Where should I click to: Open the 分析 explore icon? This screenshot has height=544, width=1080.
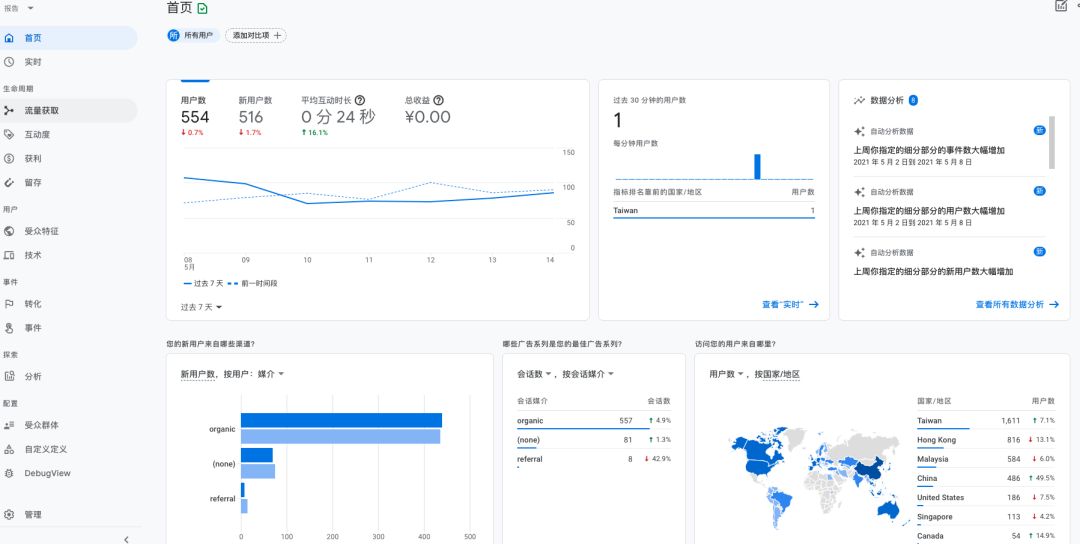9,376
